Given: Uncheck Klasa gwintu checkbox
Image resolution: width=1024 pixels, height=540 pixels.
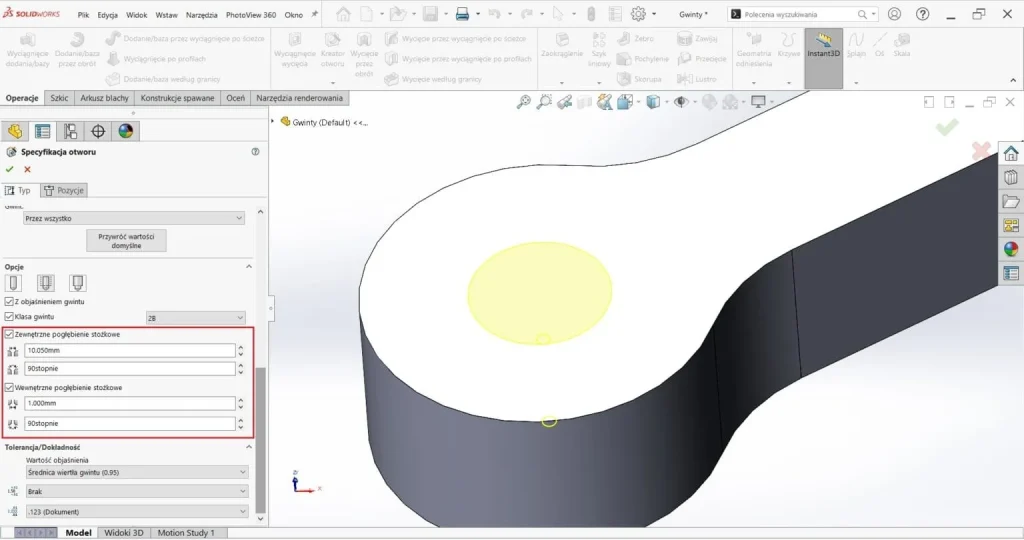Looking at the screenshot, I should pos(9,317).
